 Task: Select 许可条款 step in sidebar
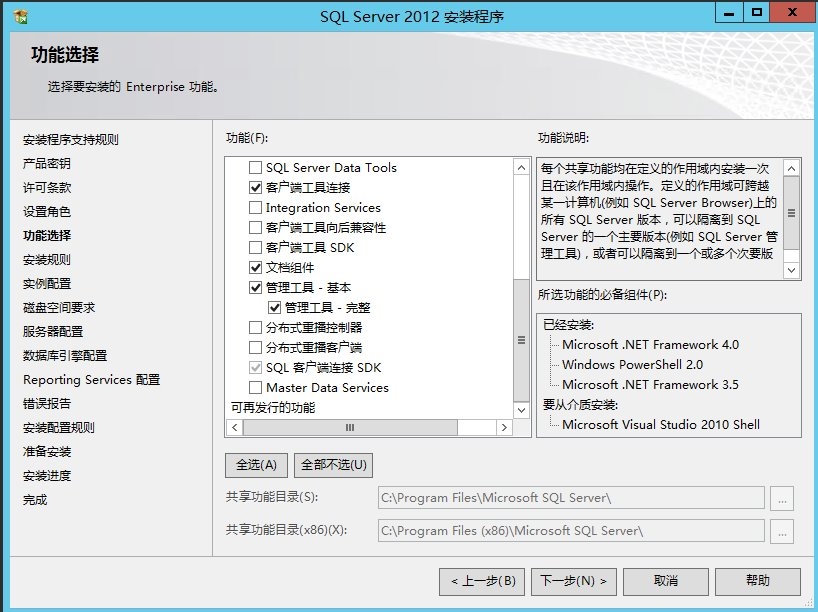tap(46, 187)
